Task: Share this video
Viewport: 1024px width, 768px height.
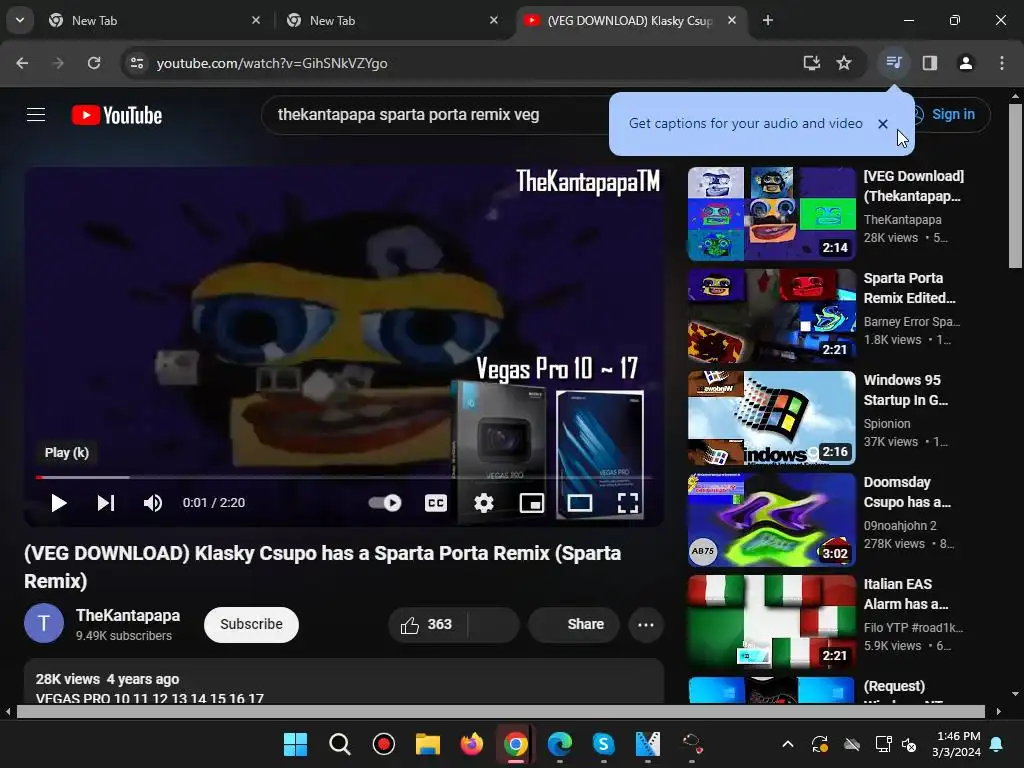Action: point(574,625)
